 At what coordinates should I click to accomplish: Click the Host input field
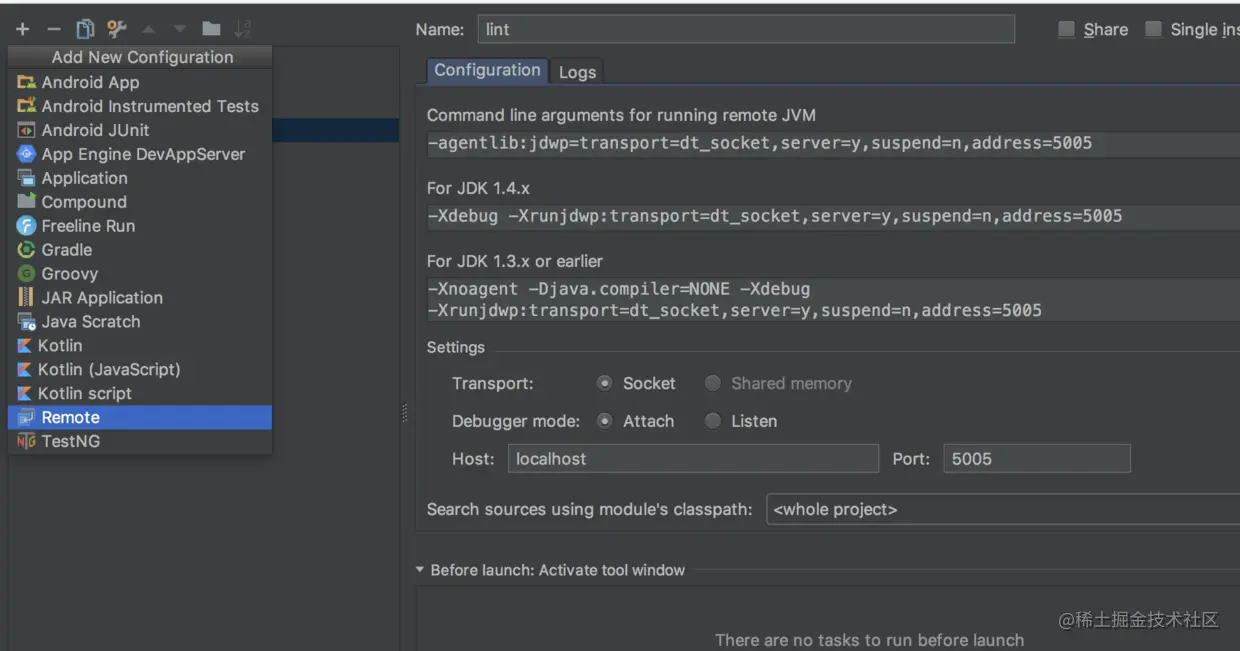click(693, 459)
